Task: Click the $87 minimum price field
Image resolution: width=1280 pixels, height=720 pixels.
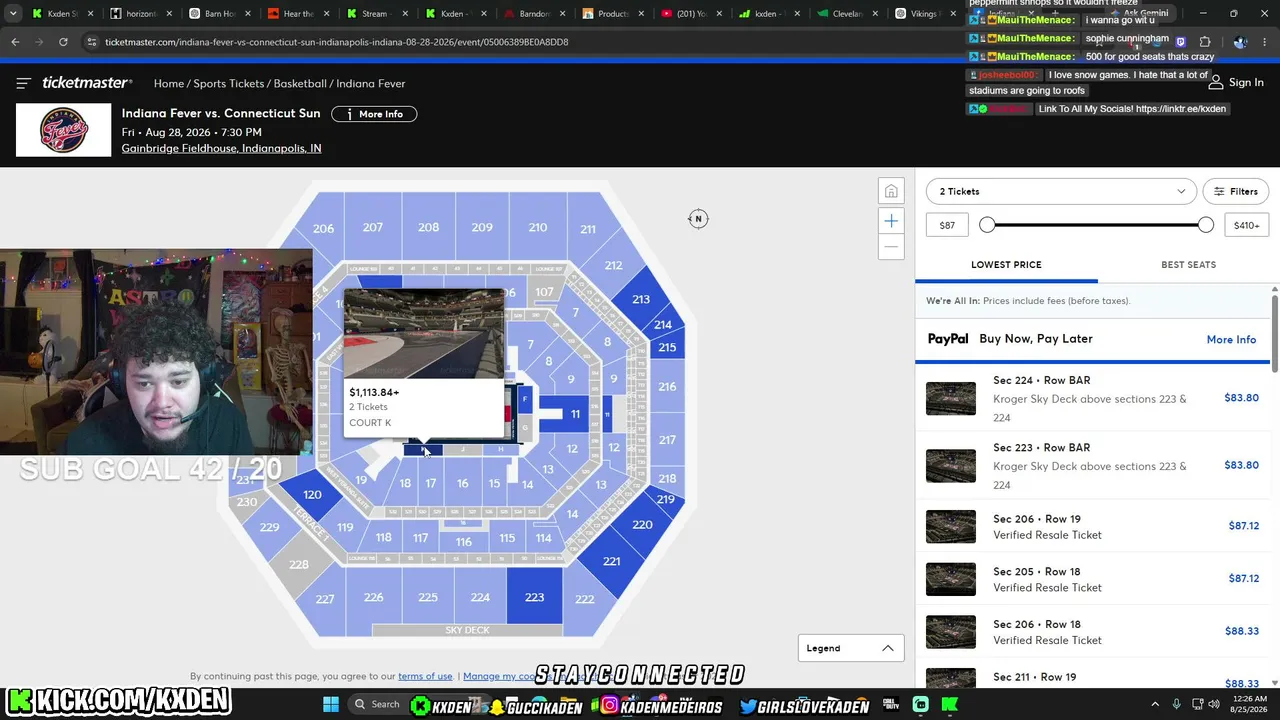Action: click(x=947, y=225)
